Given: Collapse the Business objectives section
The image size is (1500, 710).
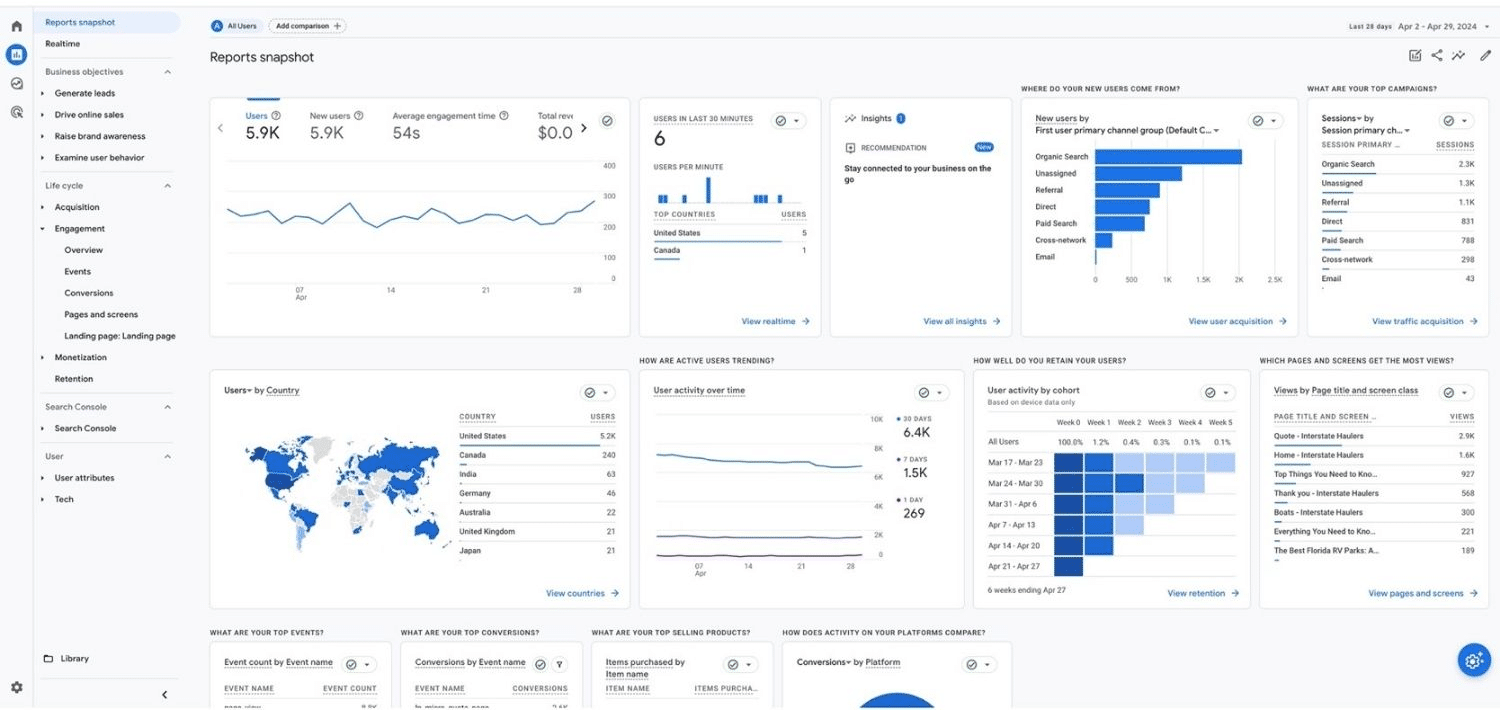Looking at the screenshot, I should [x=167, y=72].
